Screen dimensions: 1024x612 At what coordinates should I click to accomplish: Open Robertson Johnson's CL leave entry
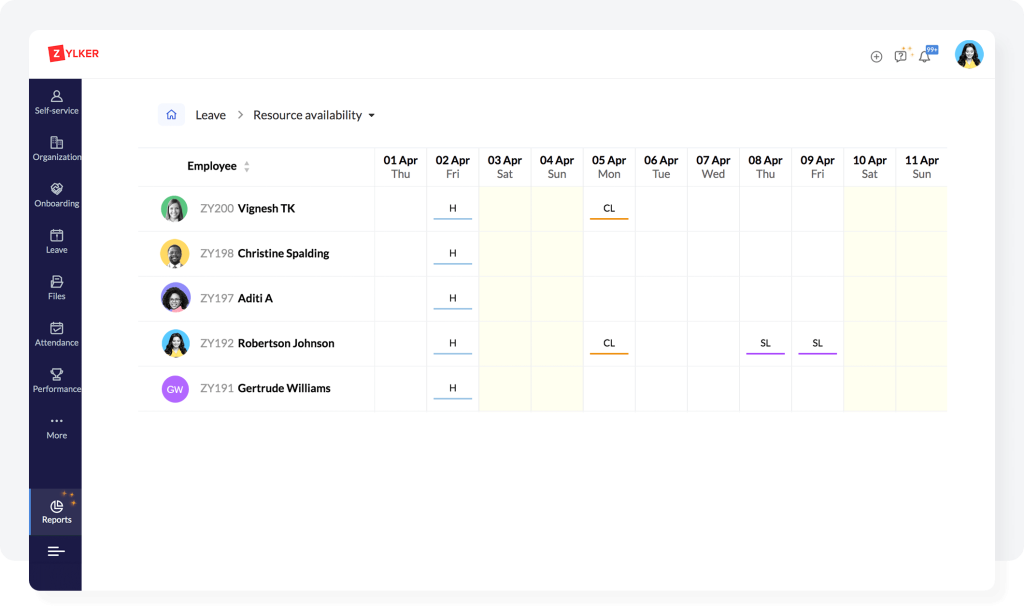click(x=609, y=342)
